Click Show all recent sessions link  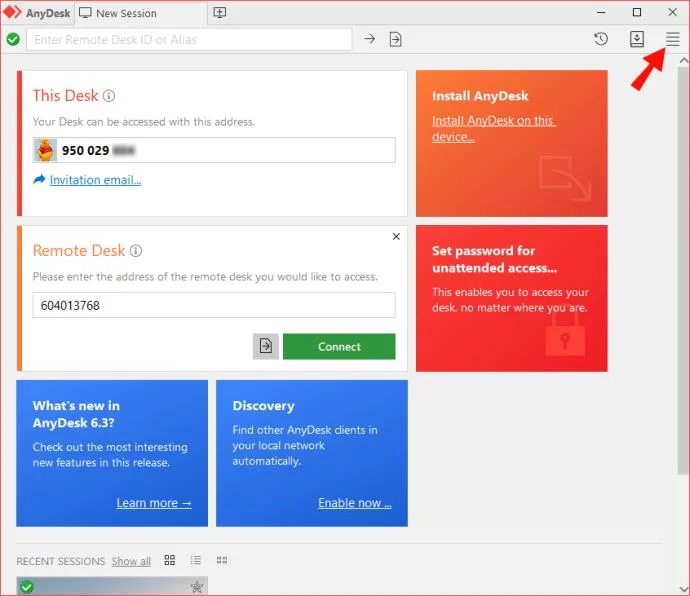coord(131,561)
